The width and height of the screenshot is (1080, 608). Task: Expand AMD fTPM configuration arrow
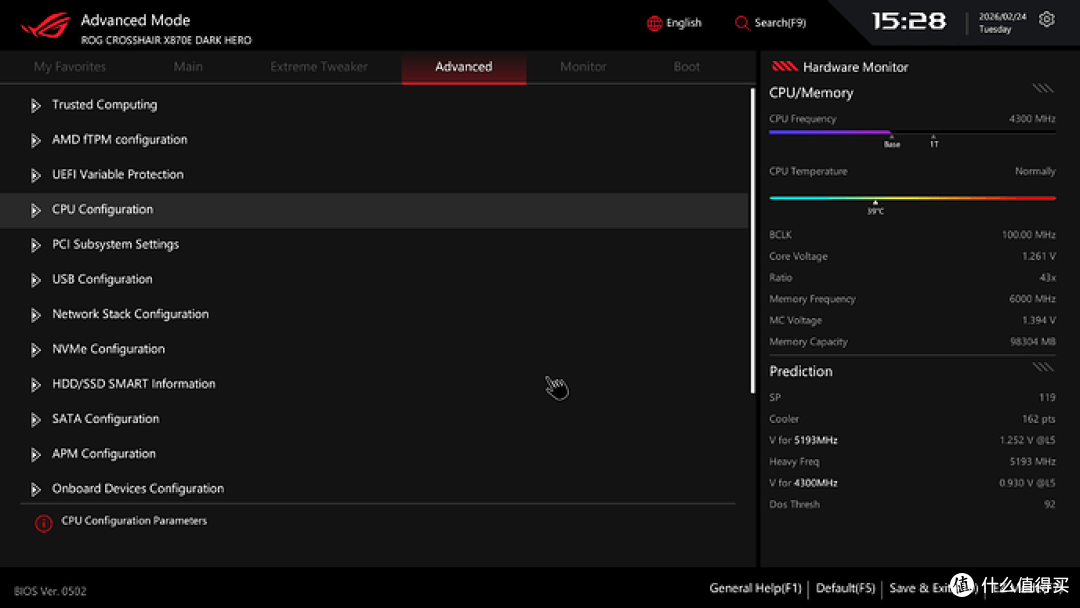coord(36,140)
